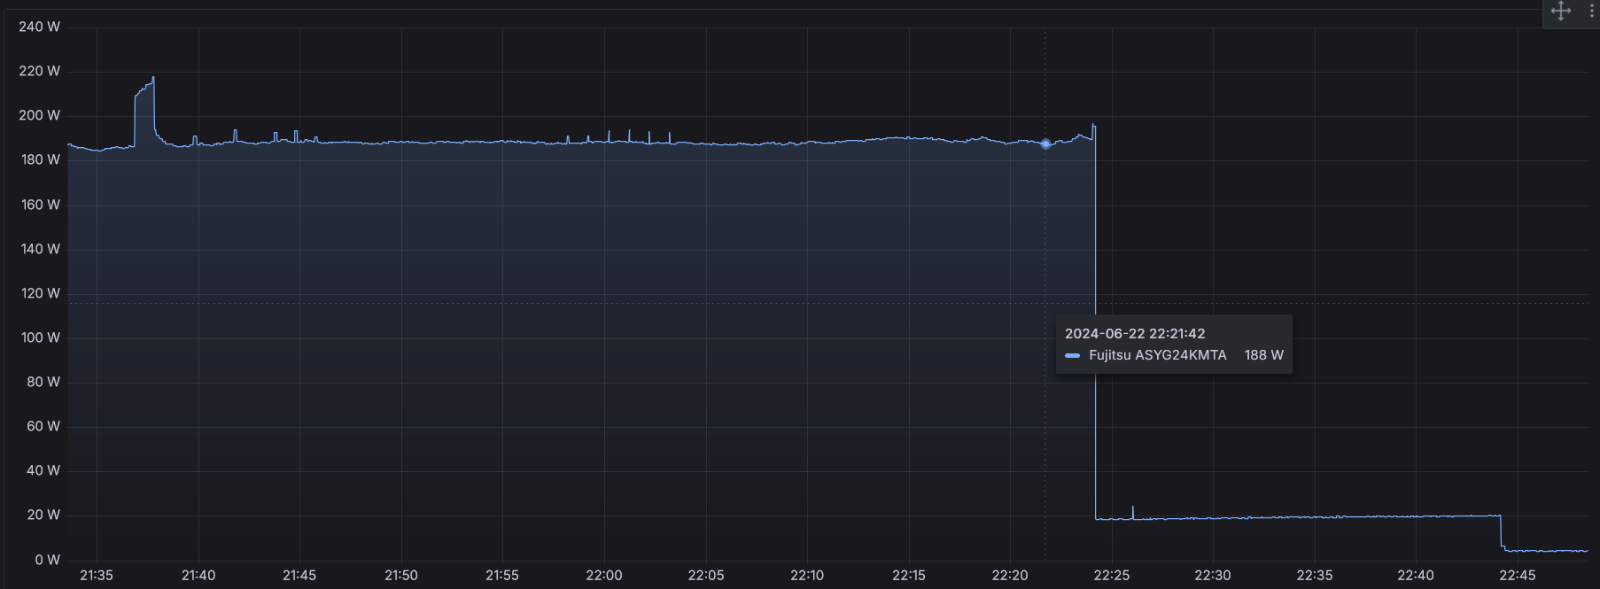
Task: Click the '22:10' time axis label
Action: click(807, 575)
